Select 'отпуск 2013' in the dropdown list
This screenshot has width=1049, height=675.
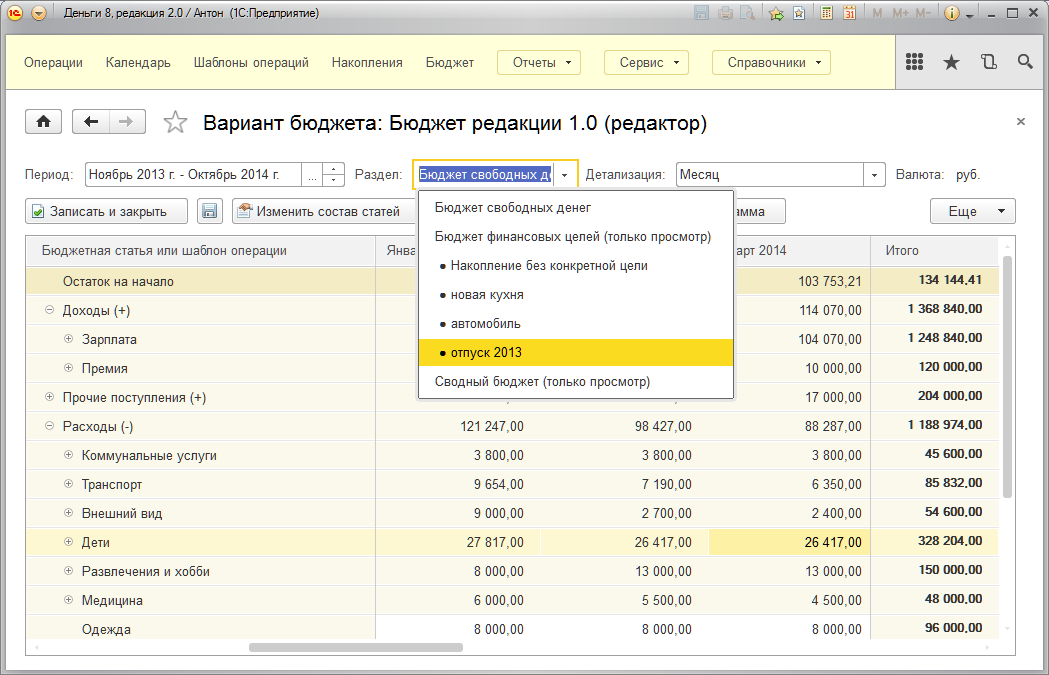tap(486, 353)
